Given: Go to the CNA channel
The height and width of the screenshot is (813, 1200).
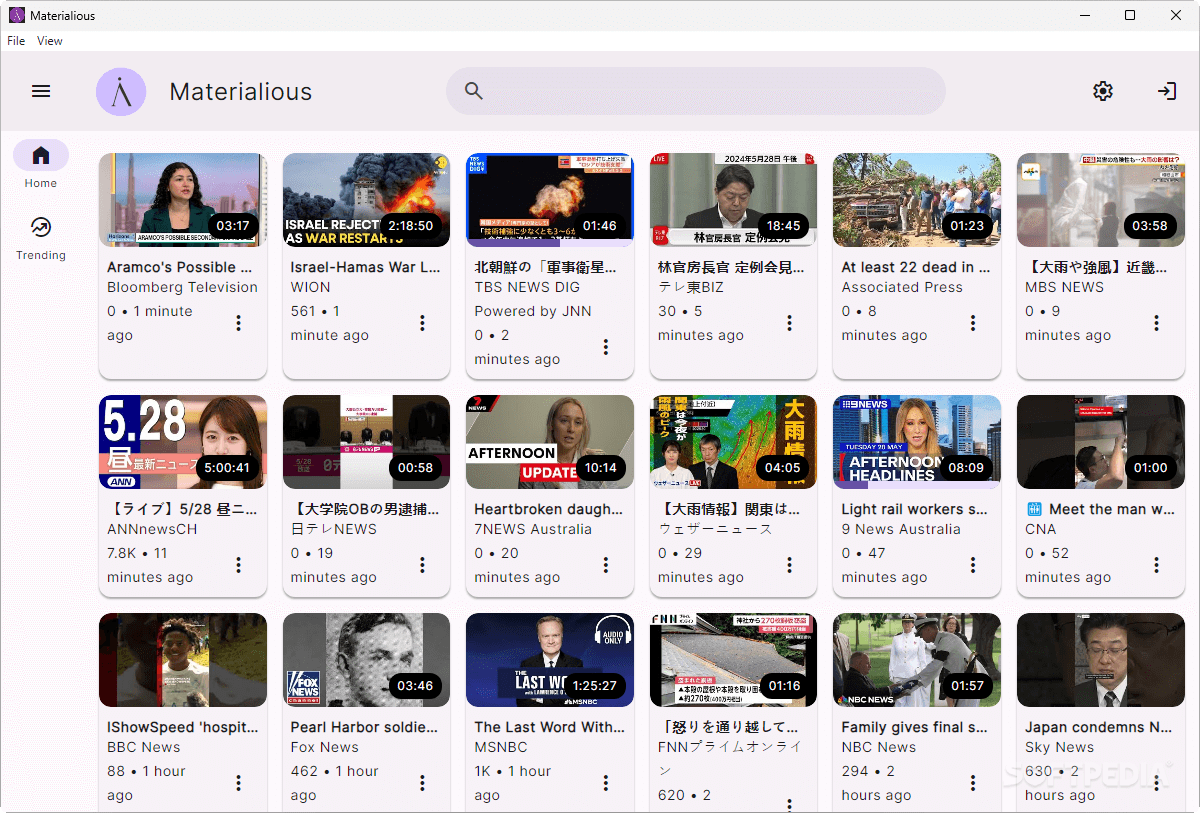Looking at the screenshot, I should tap(1041, 529).
